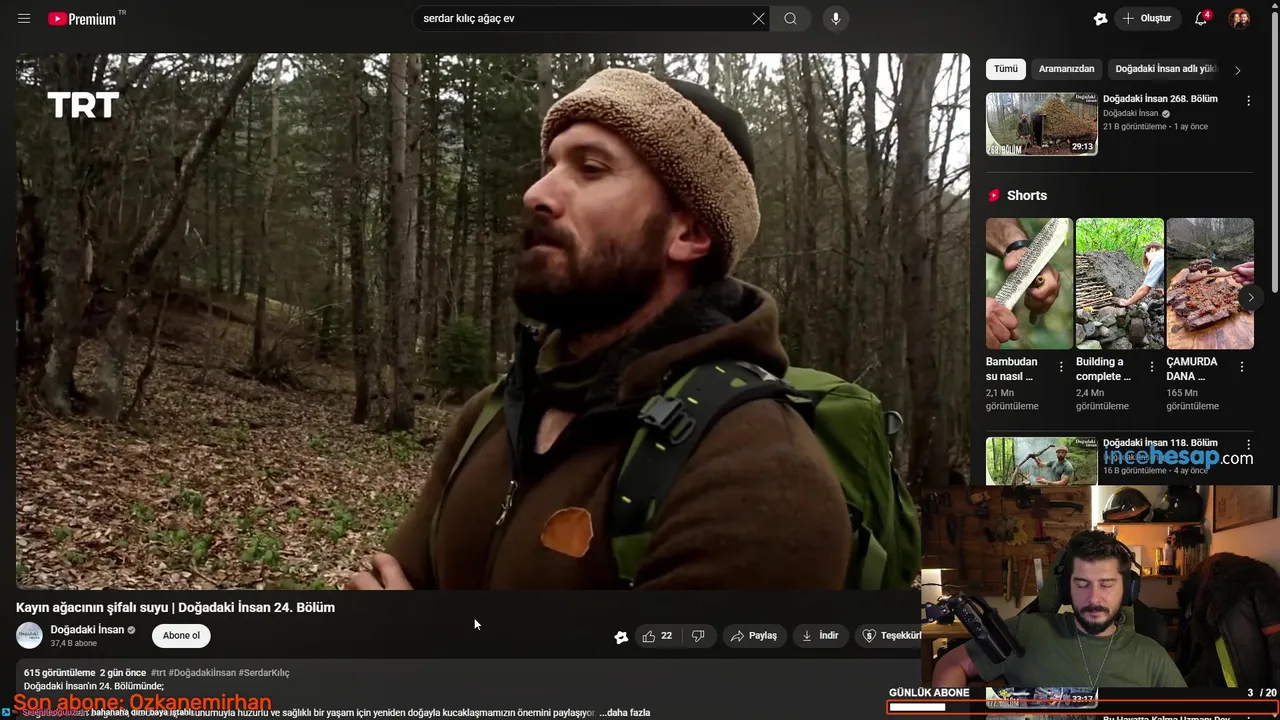Share the video via Paylaş
The width and height of the screenshot is (1280, 720).
tap(754, 636)
